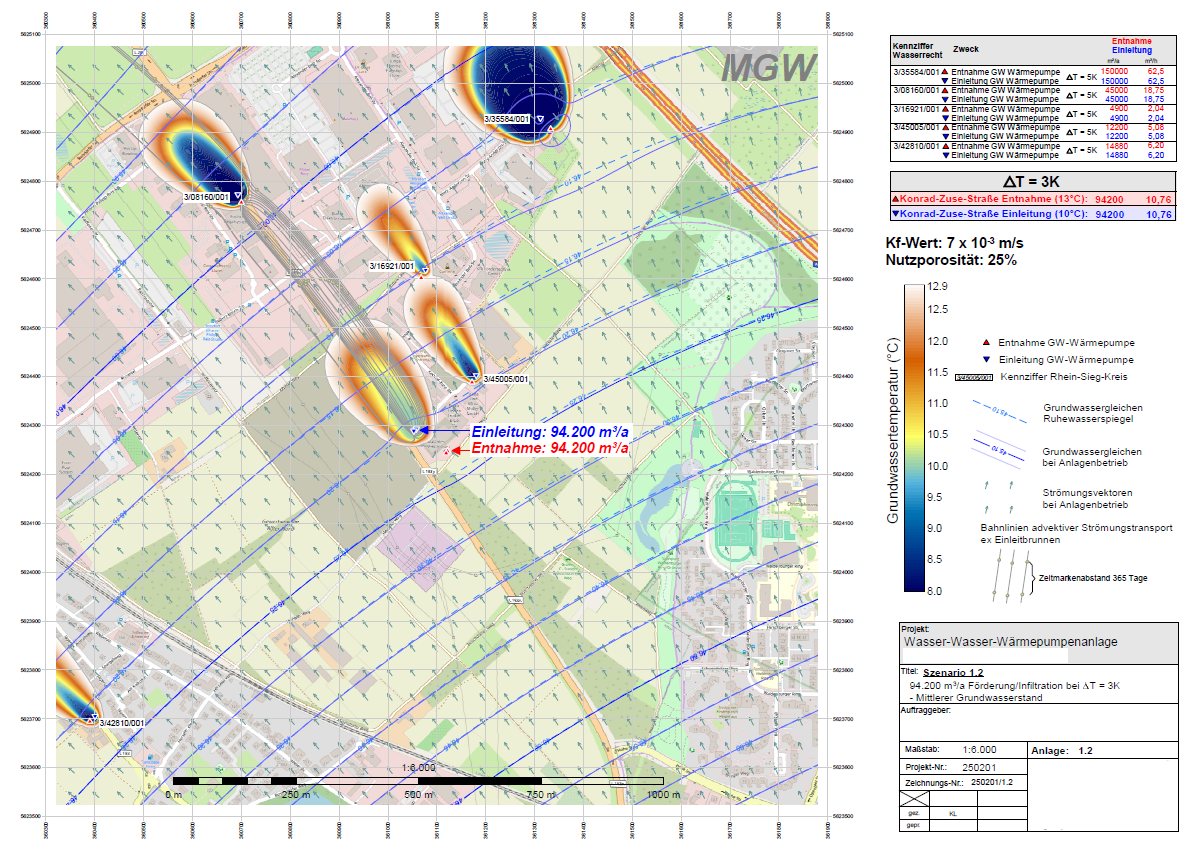The height and width of the screenshot is (846, 1187).
Task: Click the 'Einleitung: 94.200 m³/a' map label
Action: pyautogui.click(x=551, y=431)
